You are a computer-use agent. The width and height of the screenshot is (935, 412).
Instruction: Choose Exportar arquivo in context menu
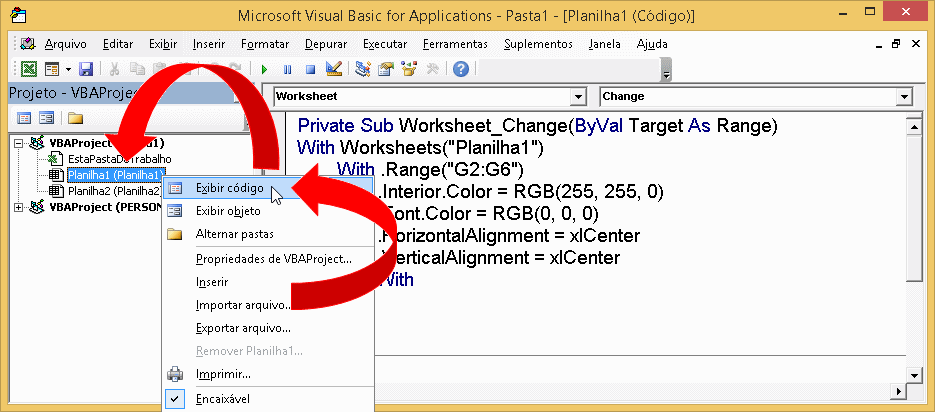(x=268, y=329)
